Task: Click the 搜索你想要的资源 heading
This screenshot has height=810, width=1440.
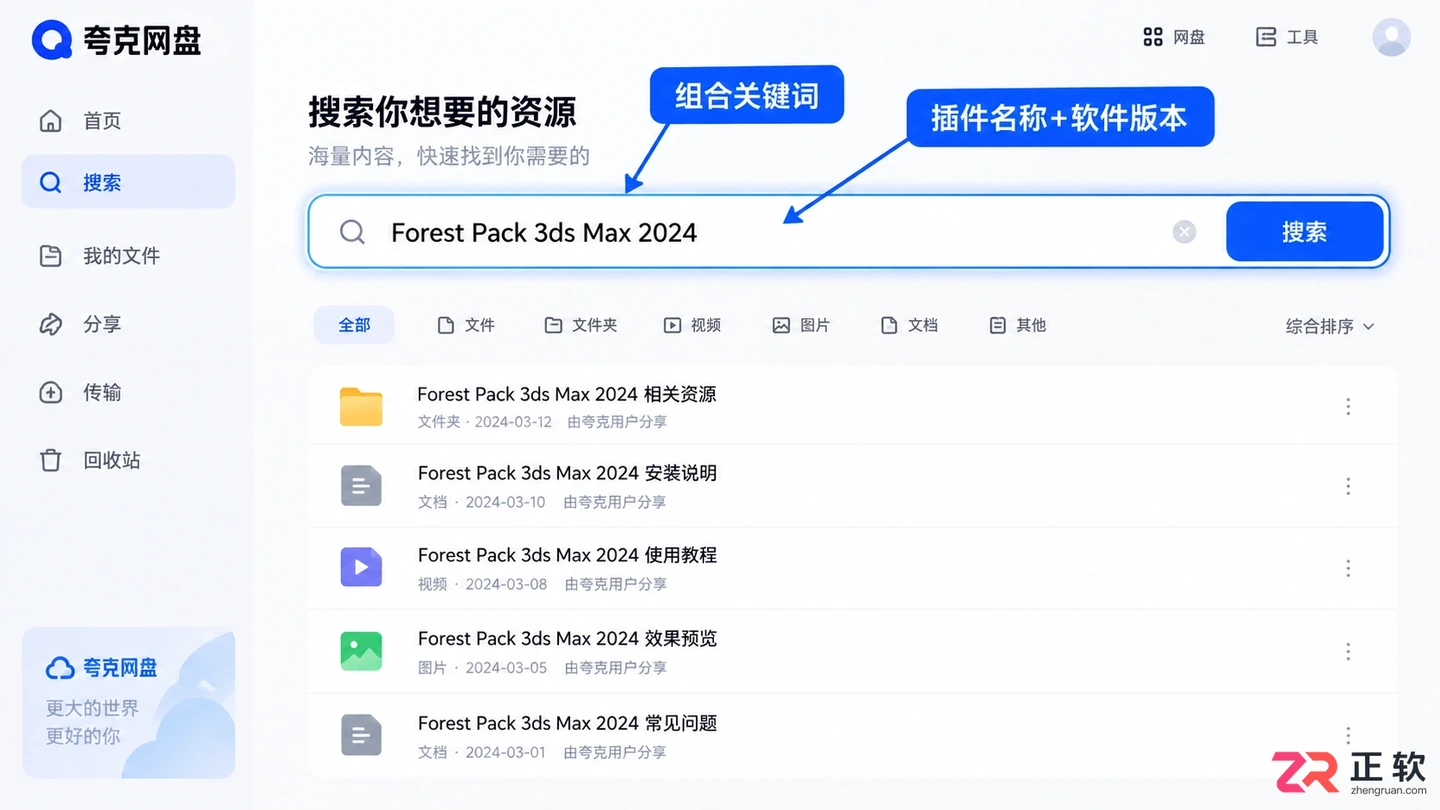Action: pos(442,112)
